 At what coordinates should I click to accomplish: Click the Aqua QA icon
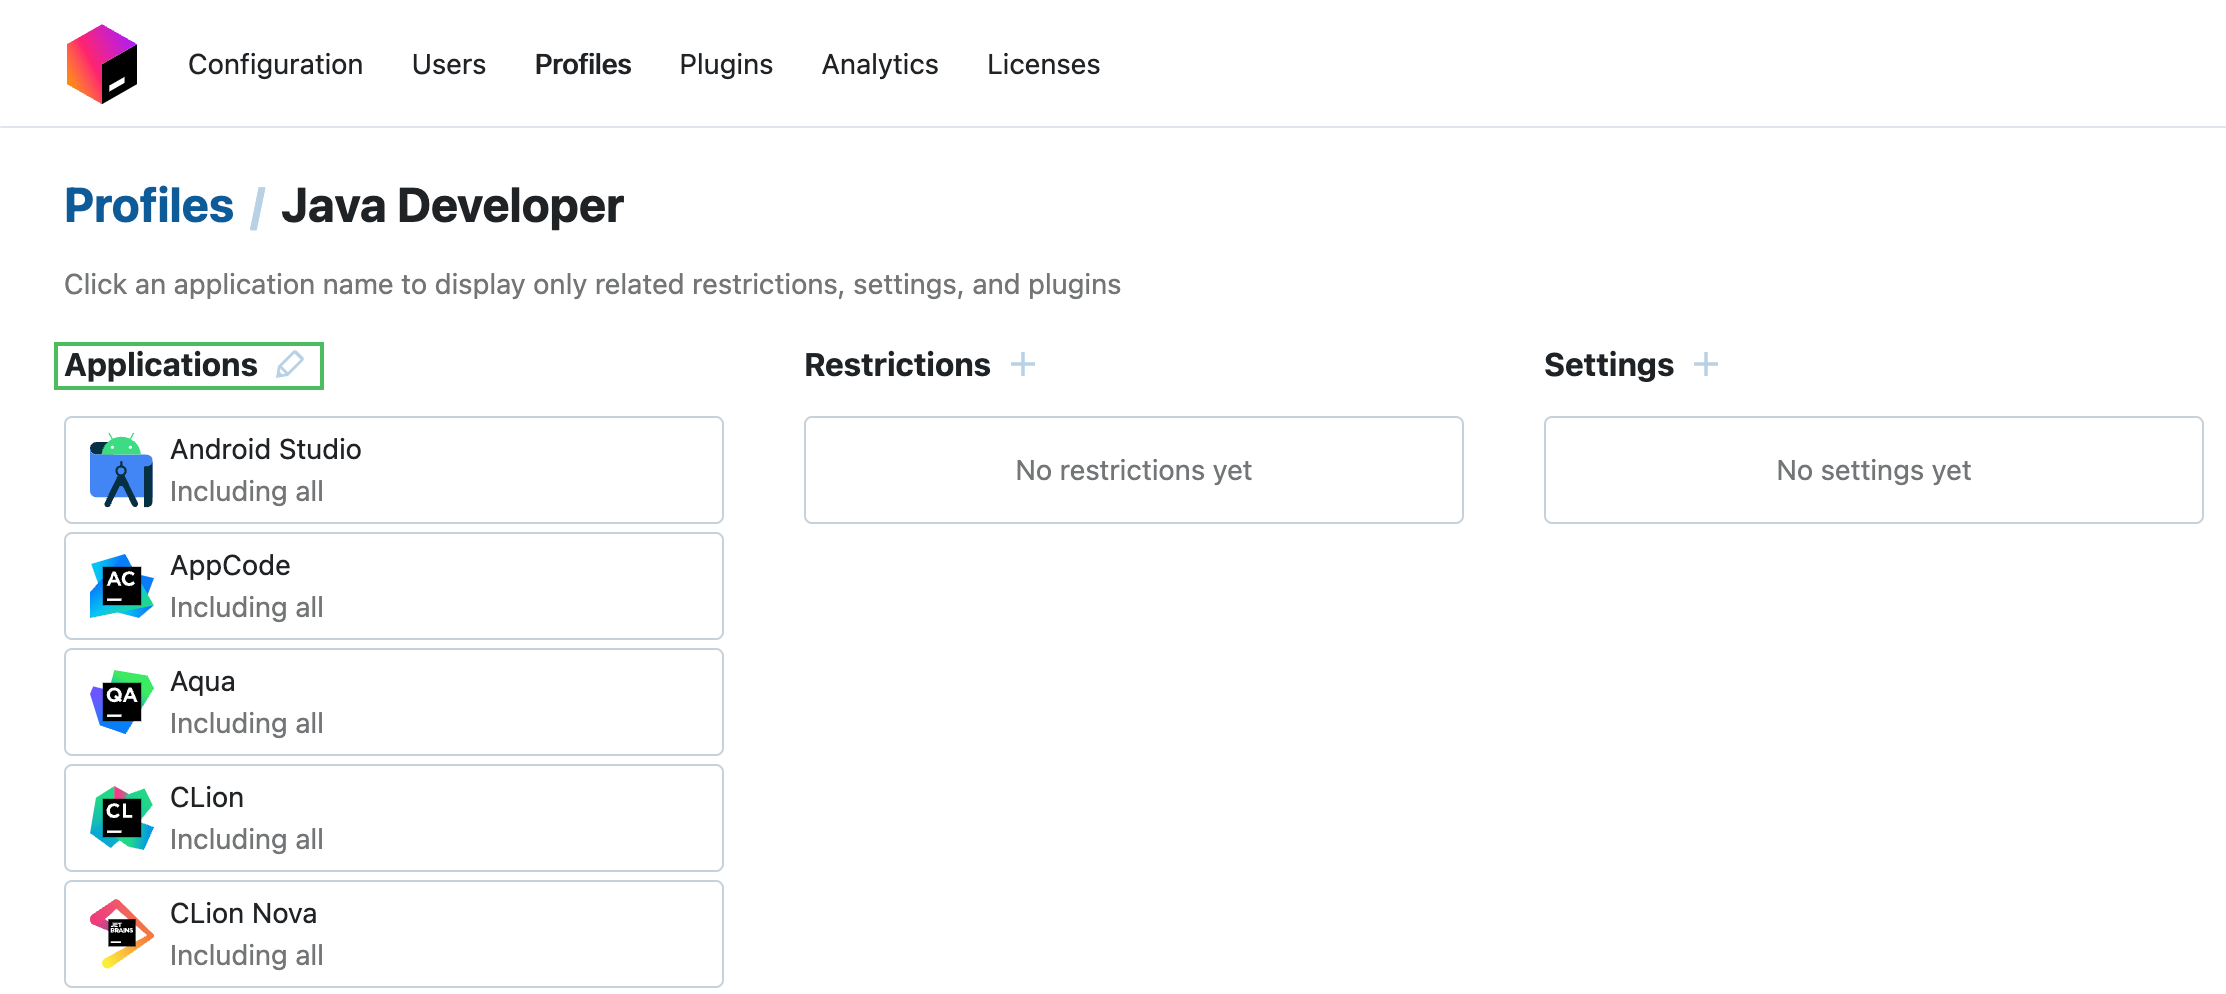tap(122, 702)
